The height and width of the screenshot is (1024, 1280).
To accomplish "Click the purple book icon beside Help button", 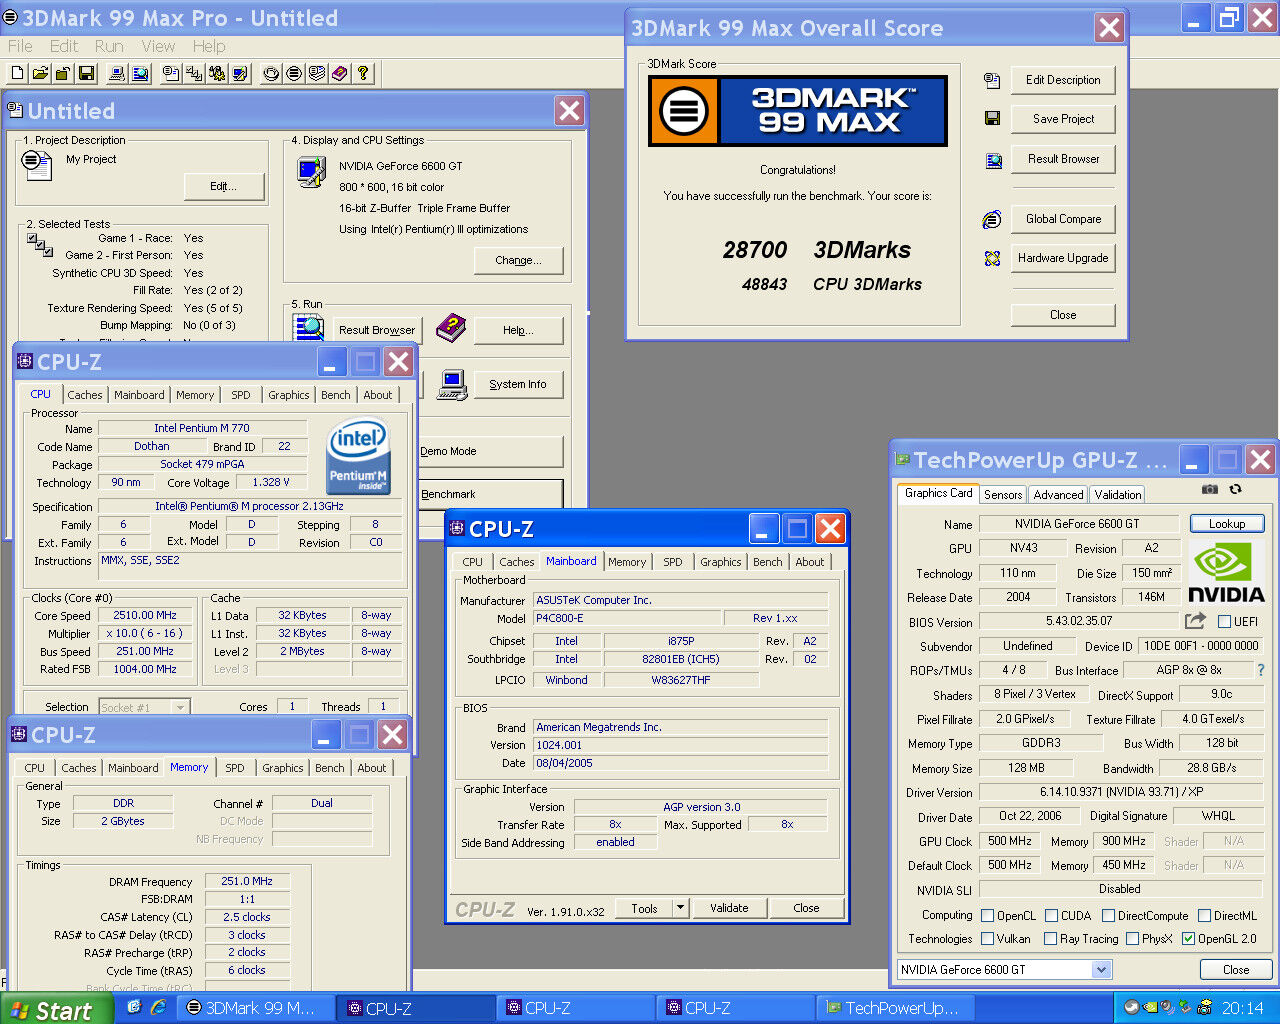I will [451, 327].
